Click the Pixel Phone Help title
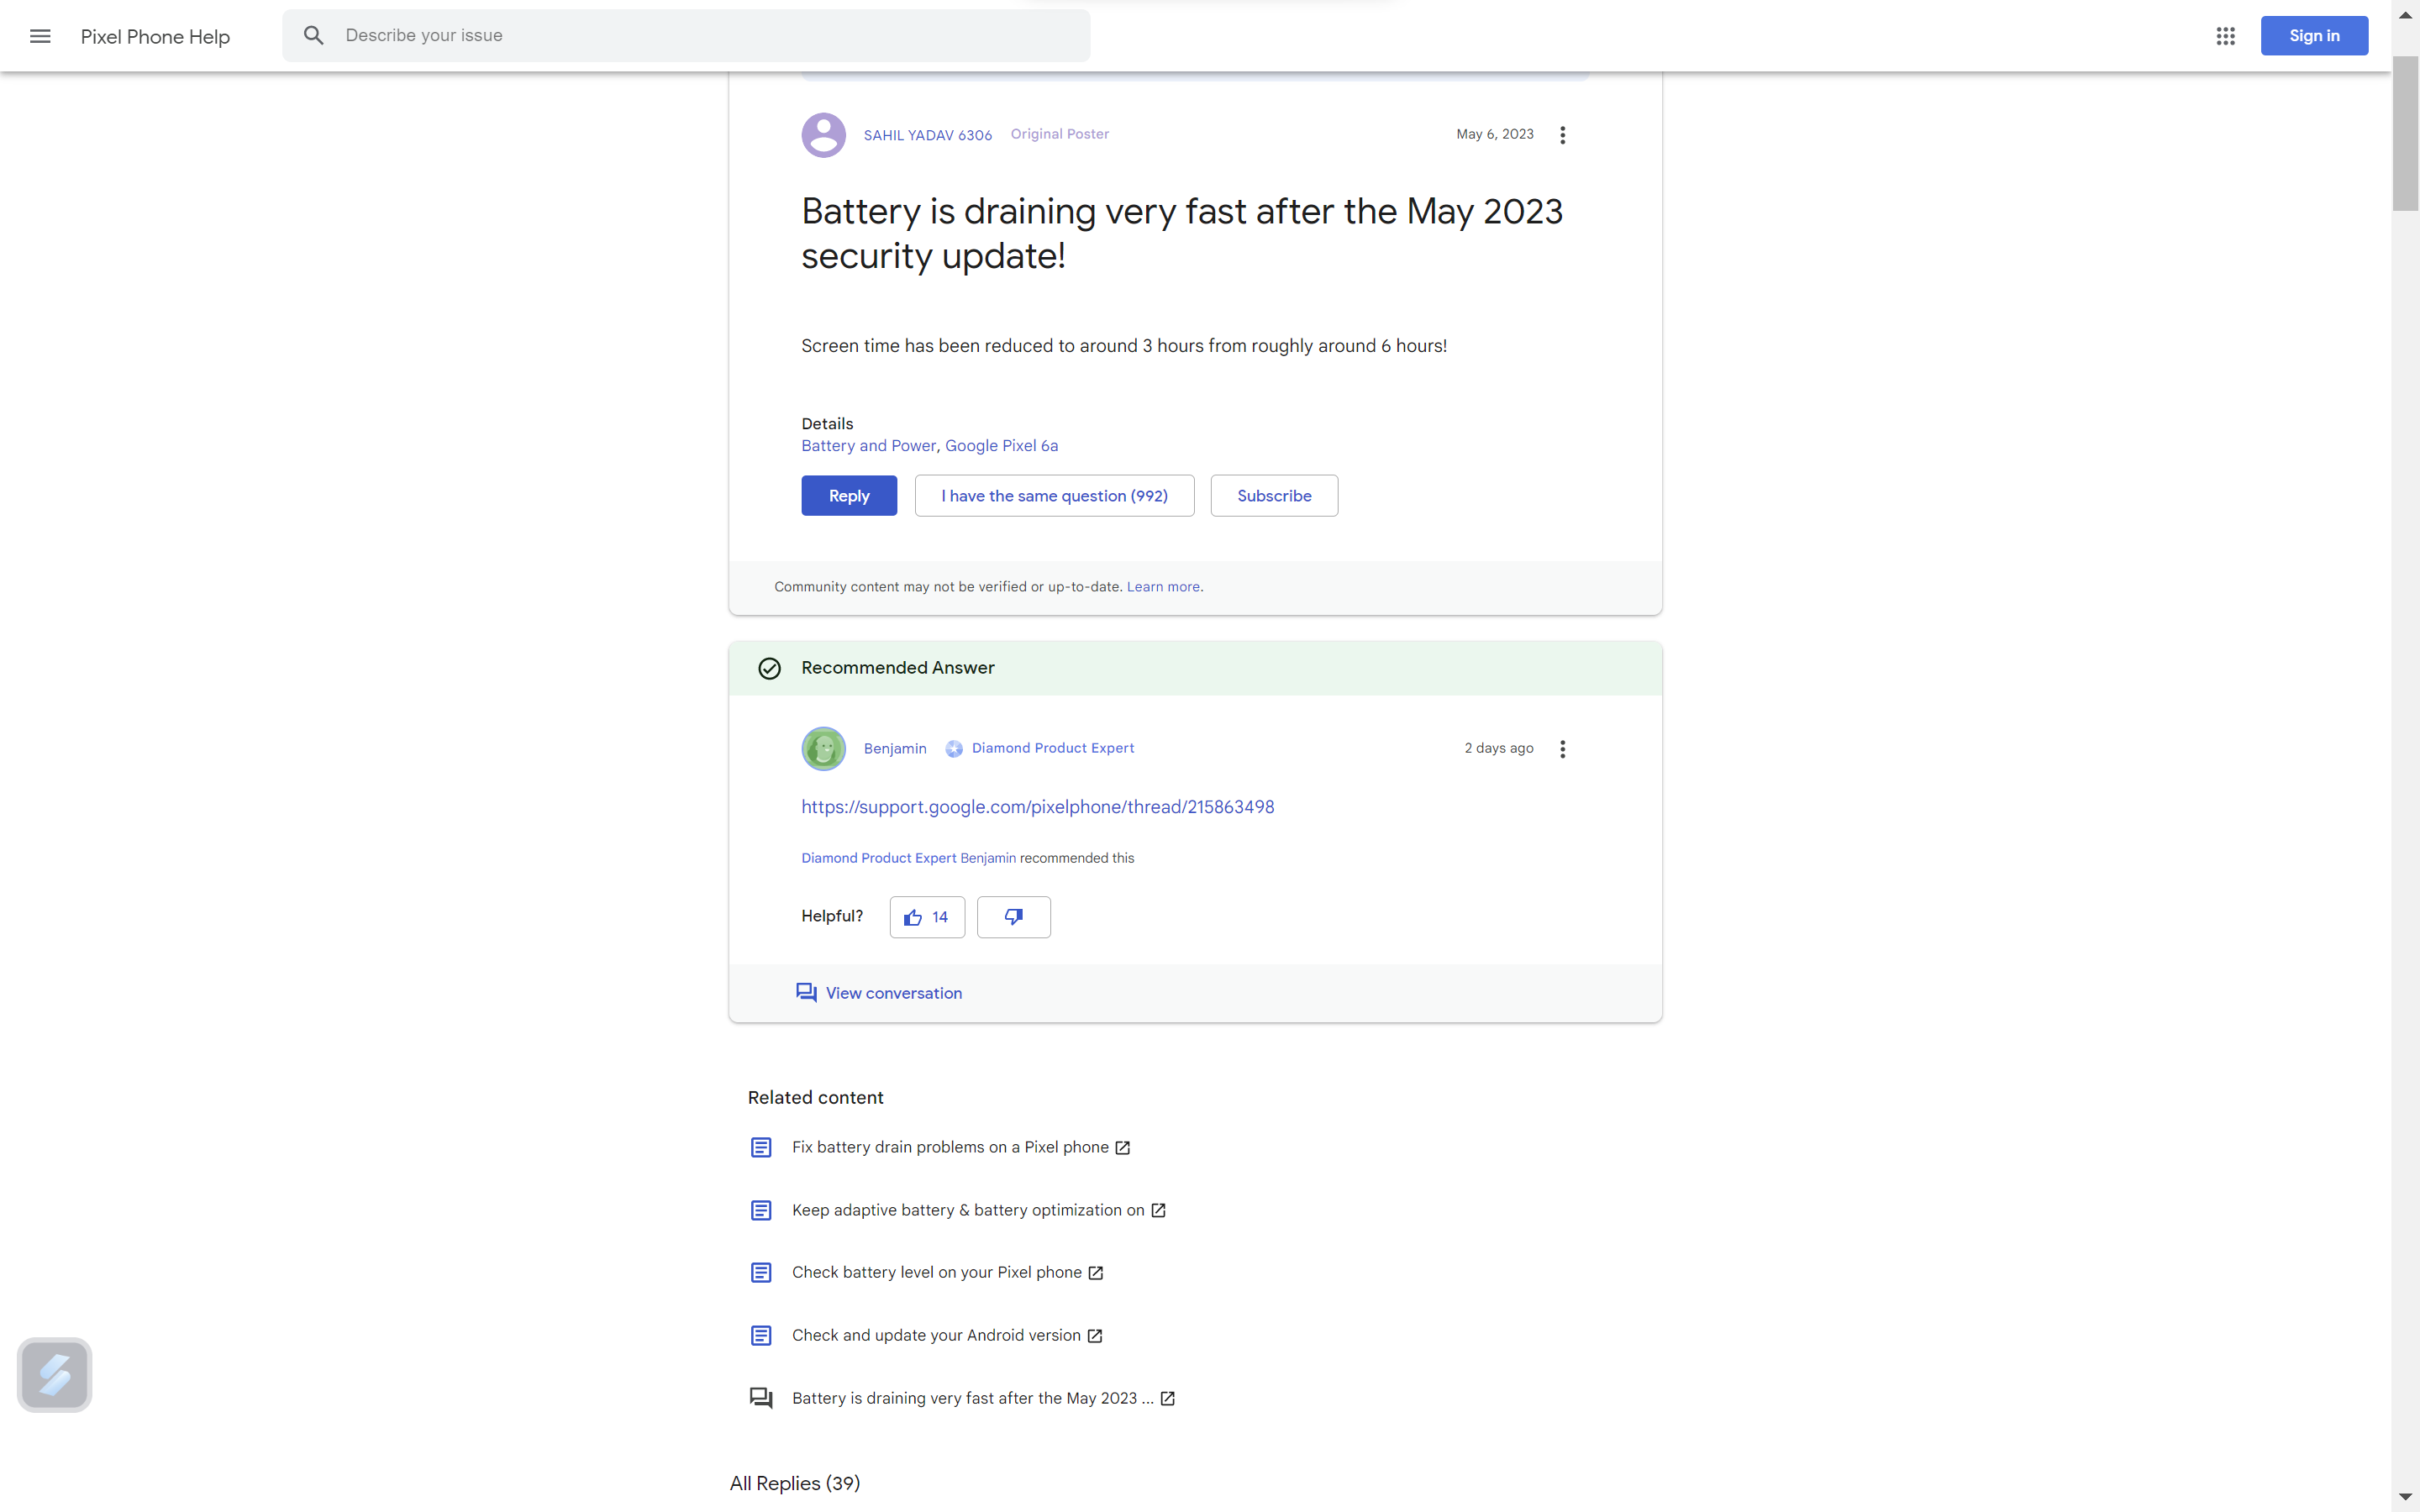Screen dimensions: 2420x1512 point(155,37)
